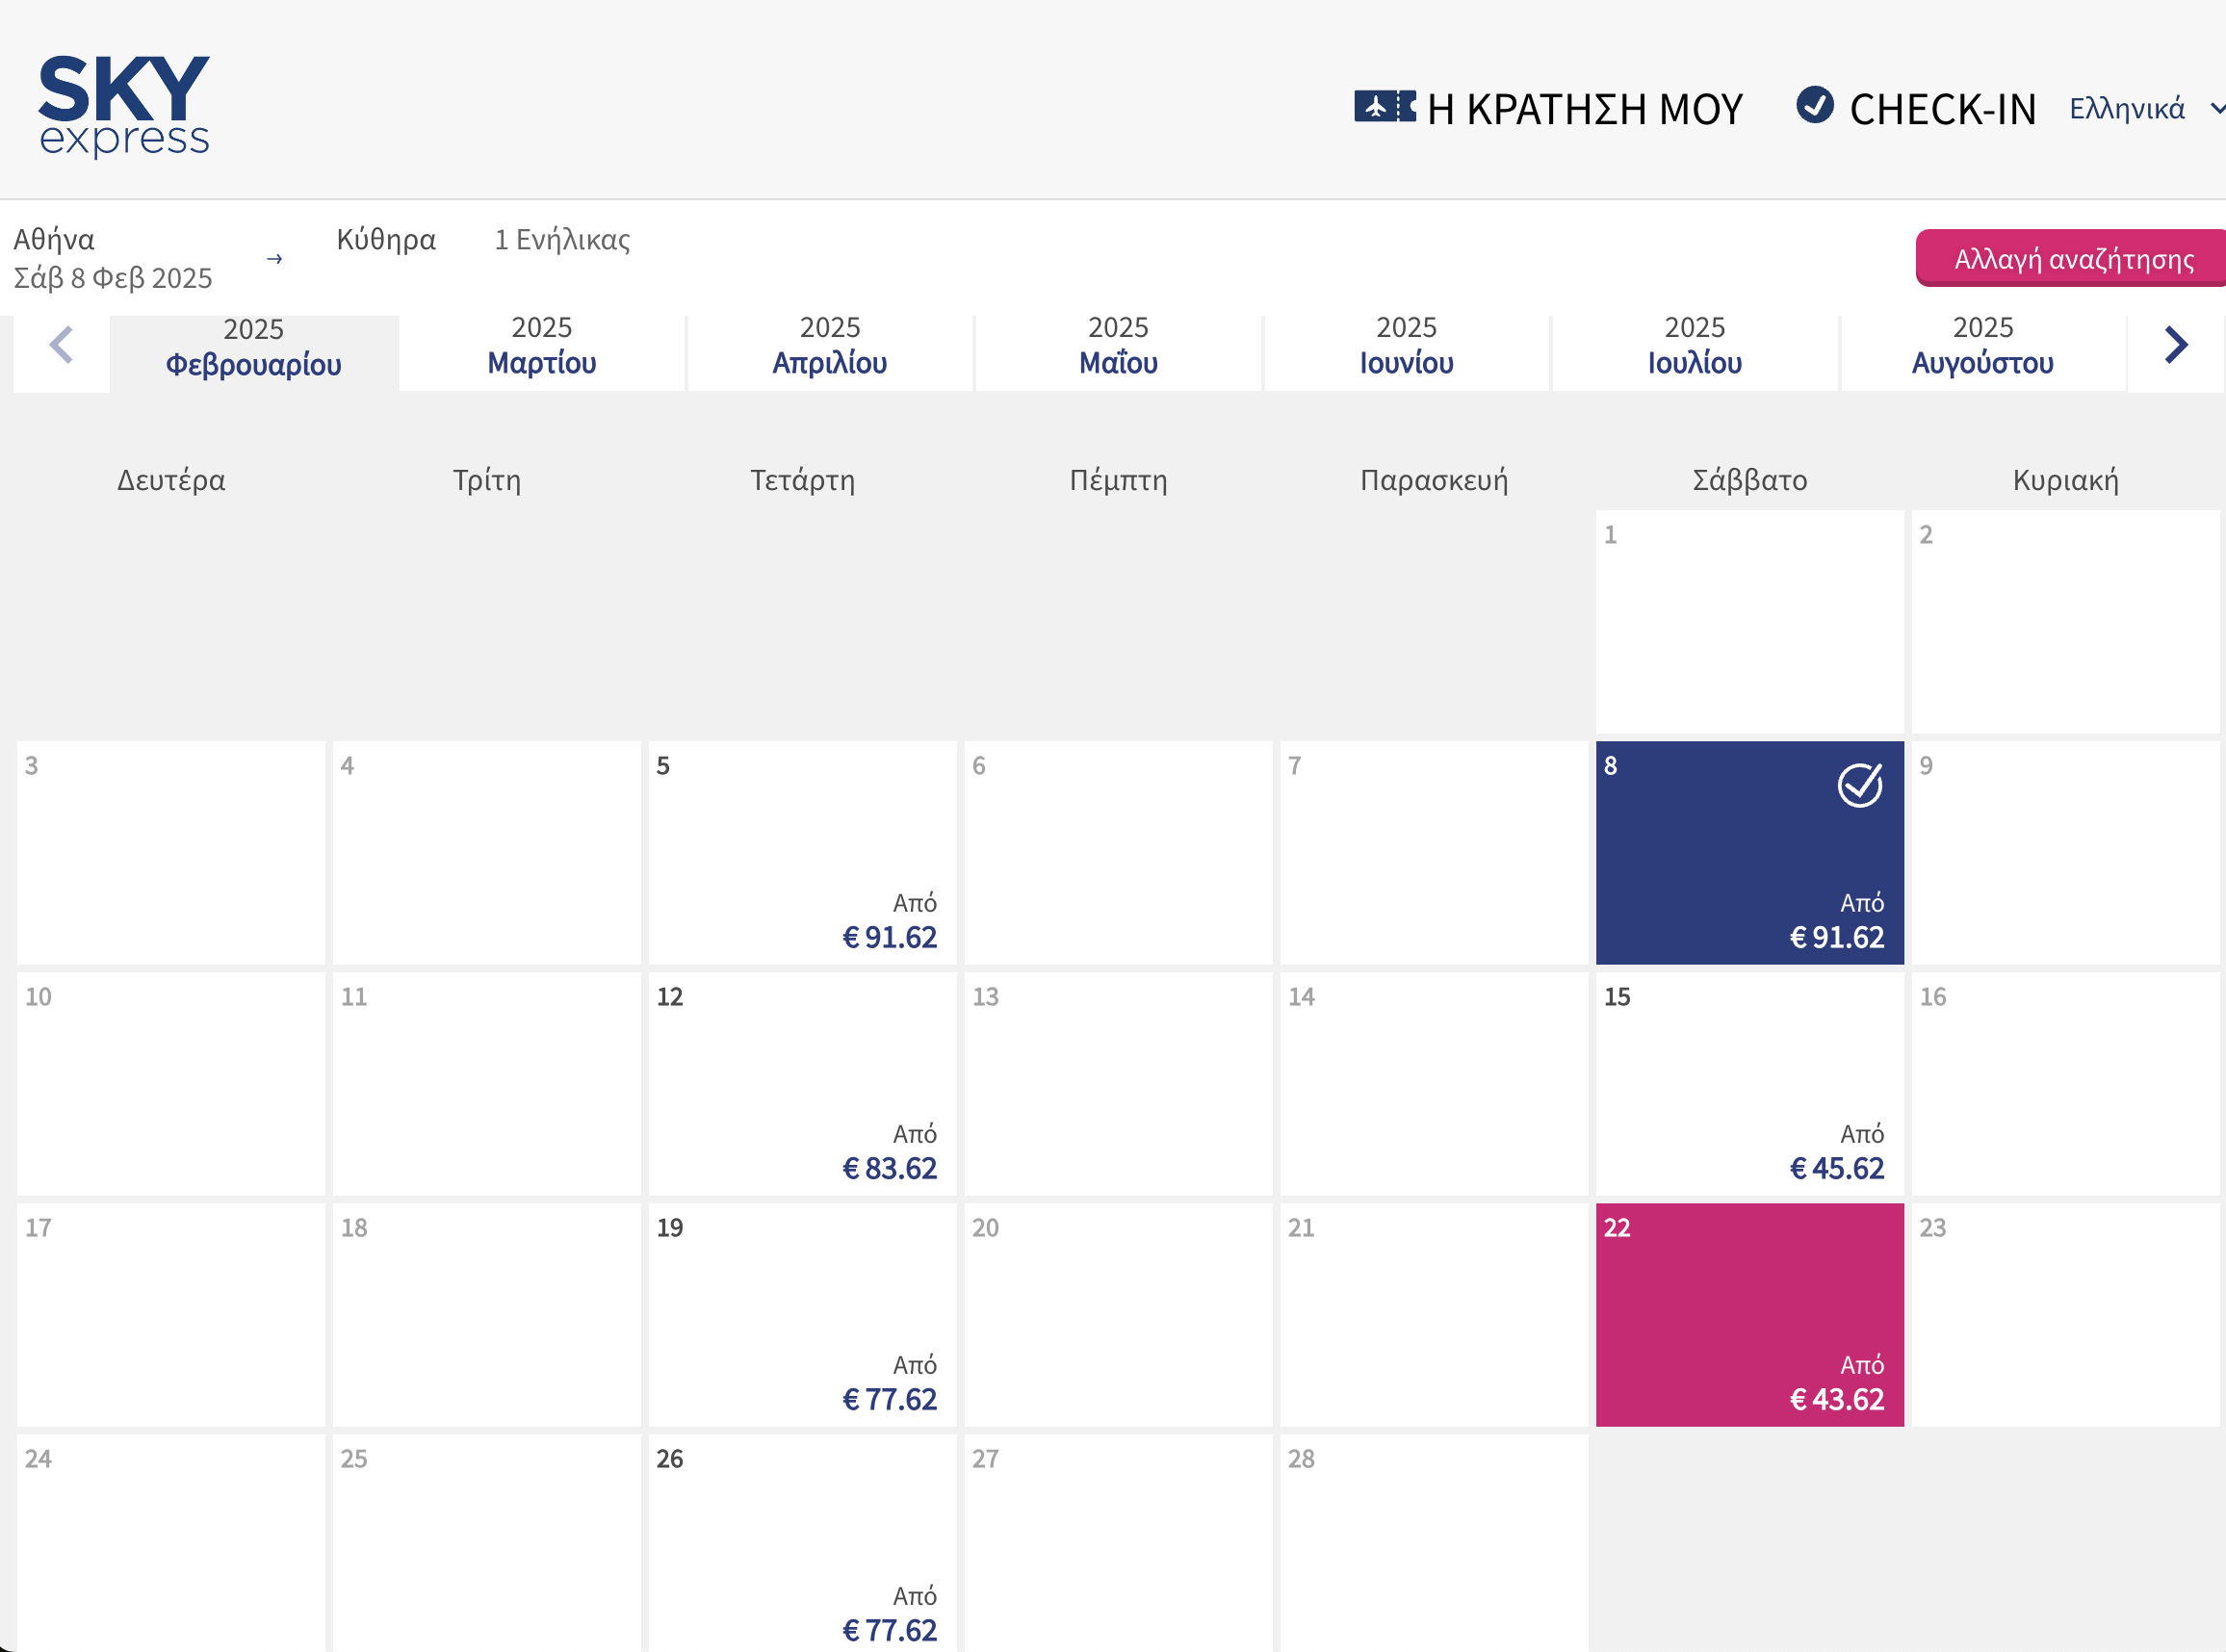Click the Κύθηρα destination field
This screenshot has height=1652, width=2226.
[386, 240]
